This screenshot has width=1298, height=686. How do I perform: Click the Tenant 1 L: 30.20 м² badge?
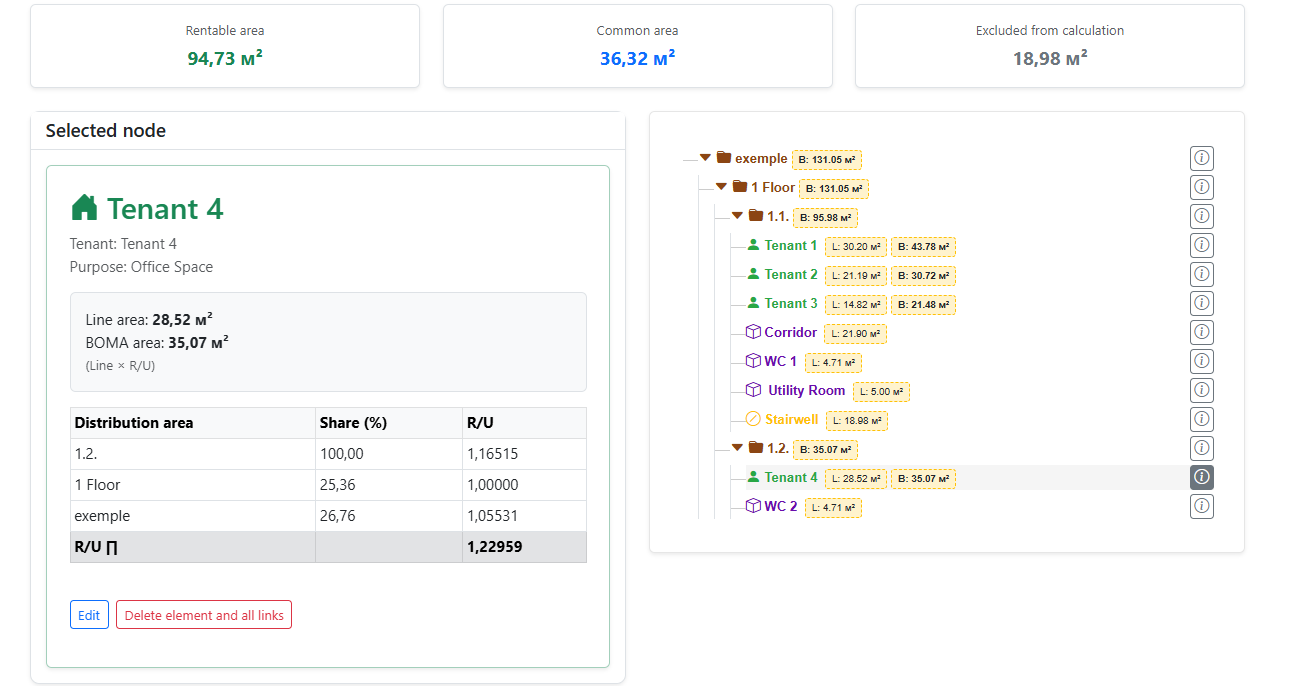pos(855,246)
